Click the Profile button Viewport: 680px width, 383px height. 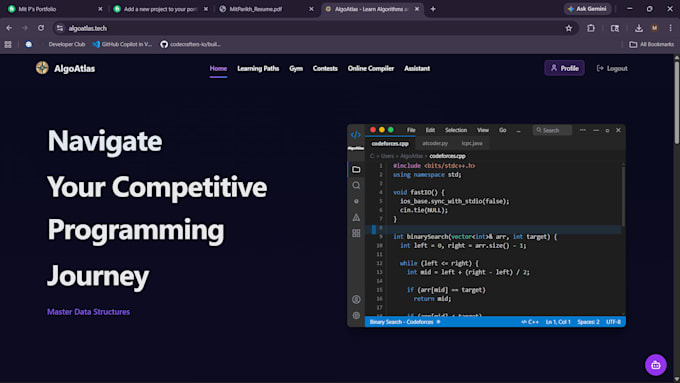pos(564,68)
